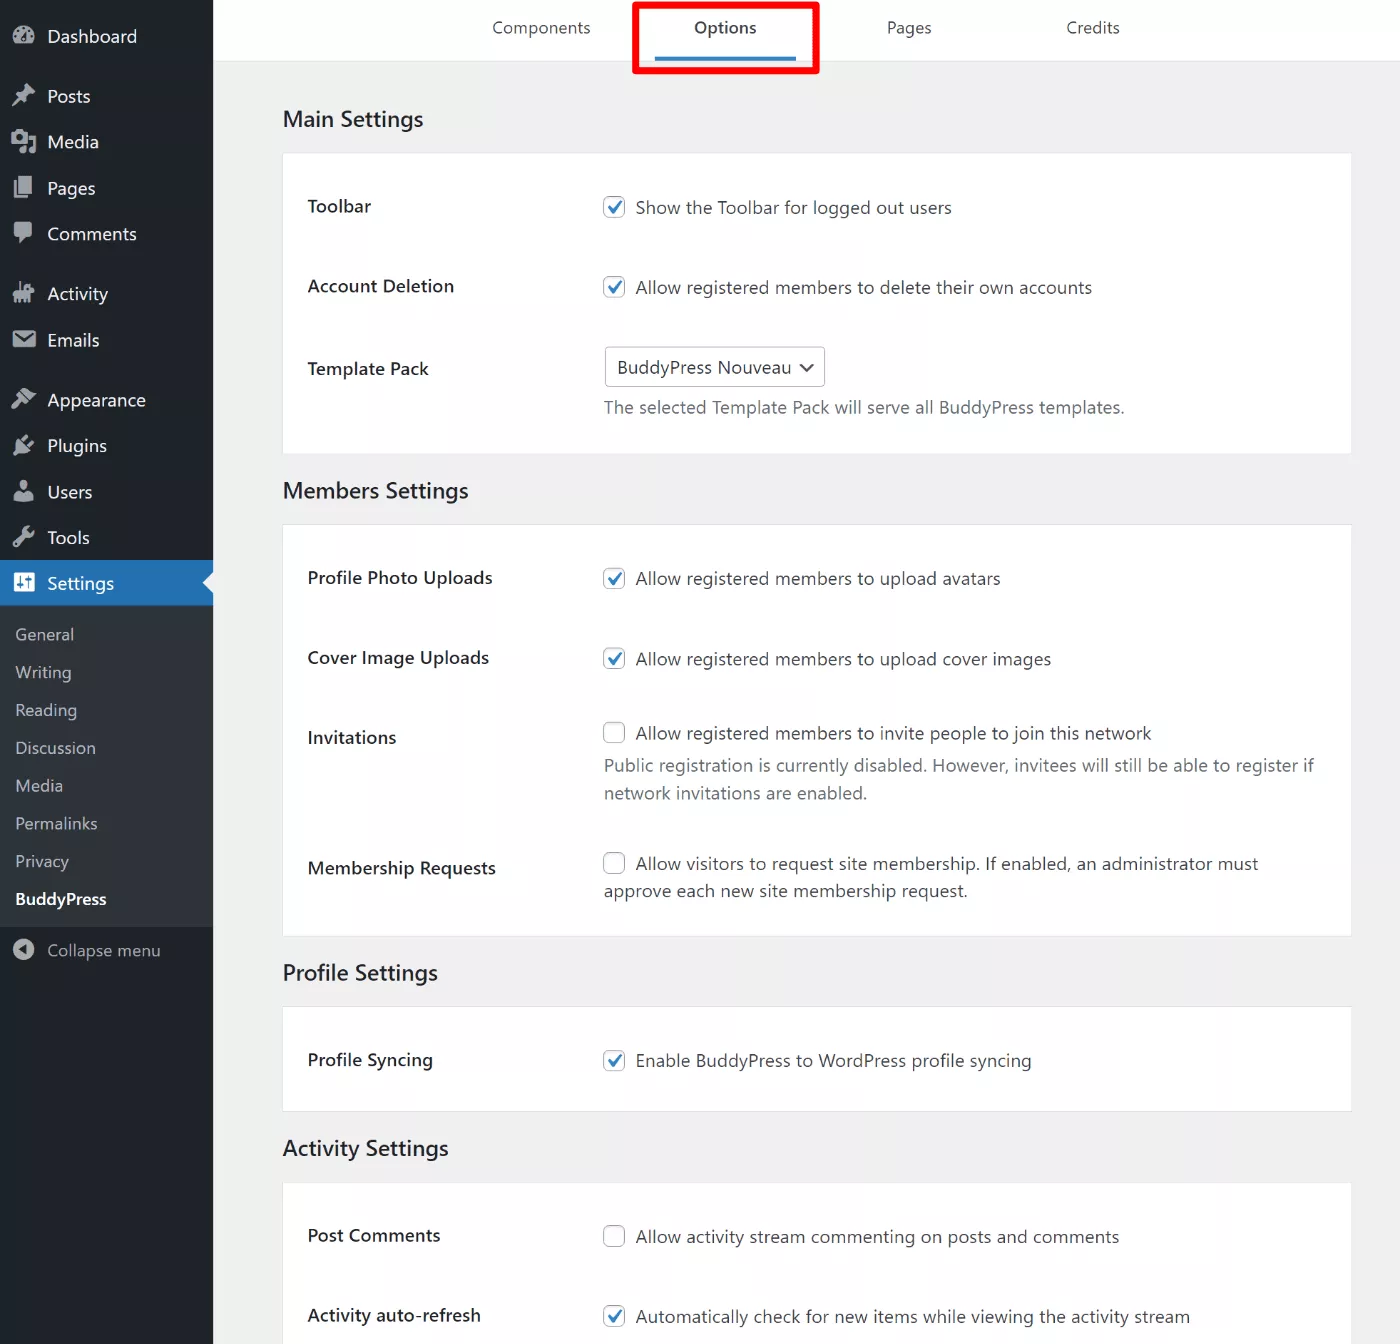Open the Media settings submenu link under Settings
The height and width of the screenshot is (1344, 1400).
[39, 786]
